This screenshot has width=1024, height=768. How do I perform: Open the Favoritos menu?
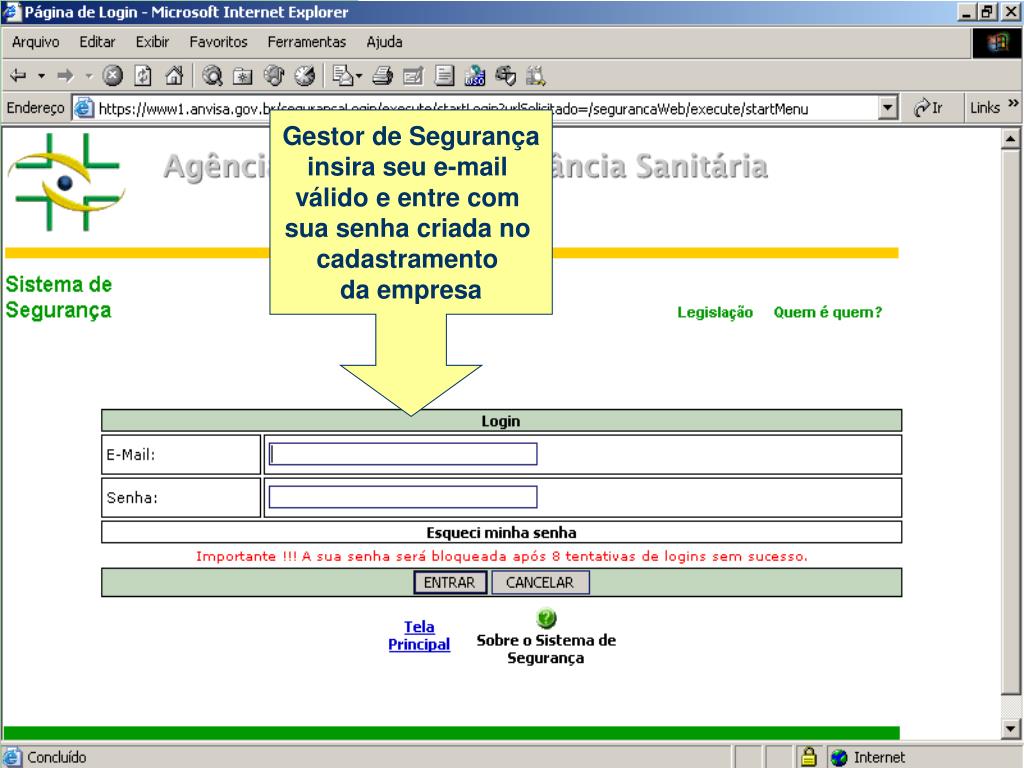[x=218, y=42]
